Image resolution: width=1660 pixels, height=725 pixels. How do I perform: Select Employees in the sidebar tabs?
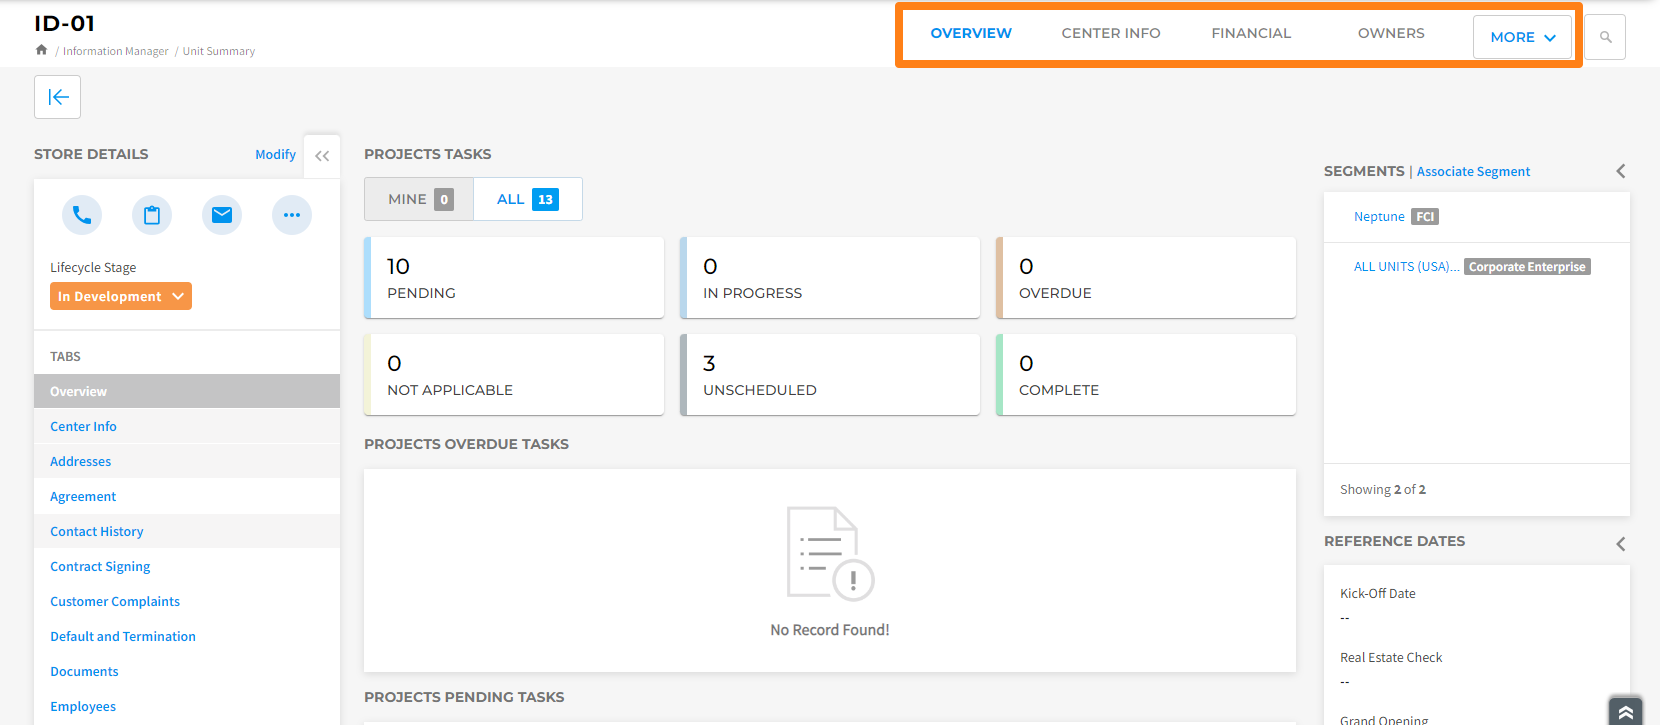[187, 706]
